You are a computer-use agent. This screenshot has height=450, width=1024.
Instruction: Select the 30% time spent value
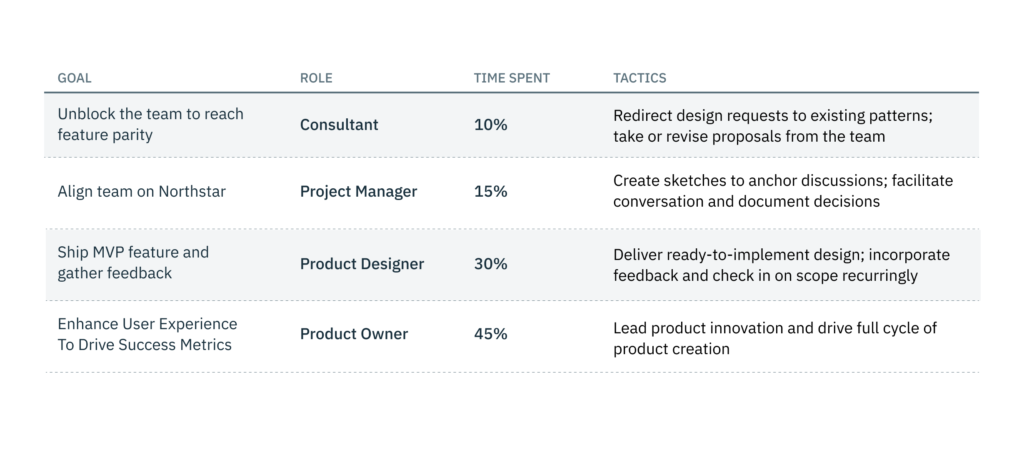click(x=491, y=264)
